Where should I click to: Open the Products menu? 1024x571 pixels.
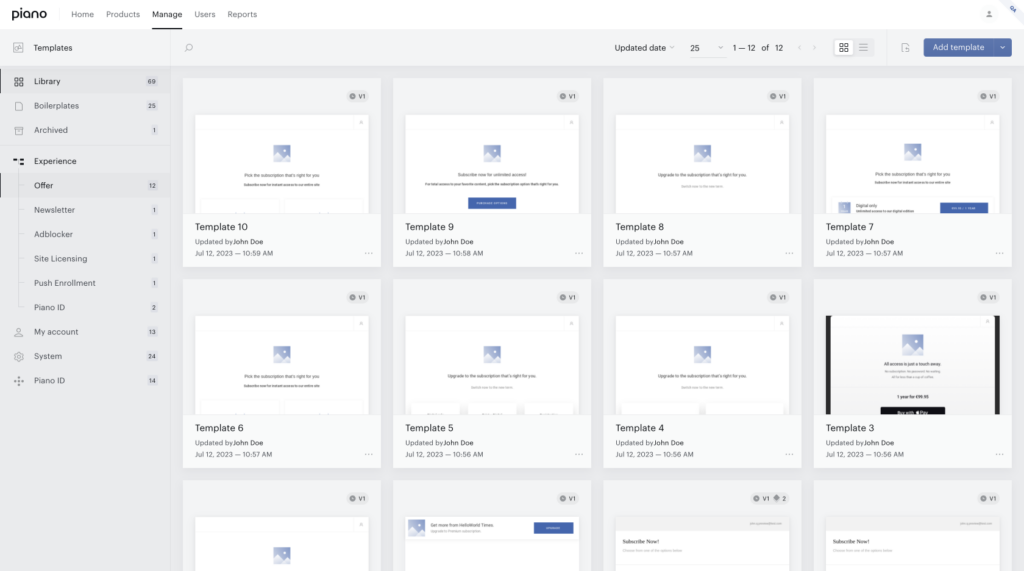coord(123,14)
